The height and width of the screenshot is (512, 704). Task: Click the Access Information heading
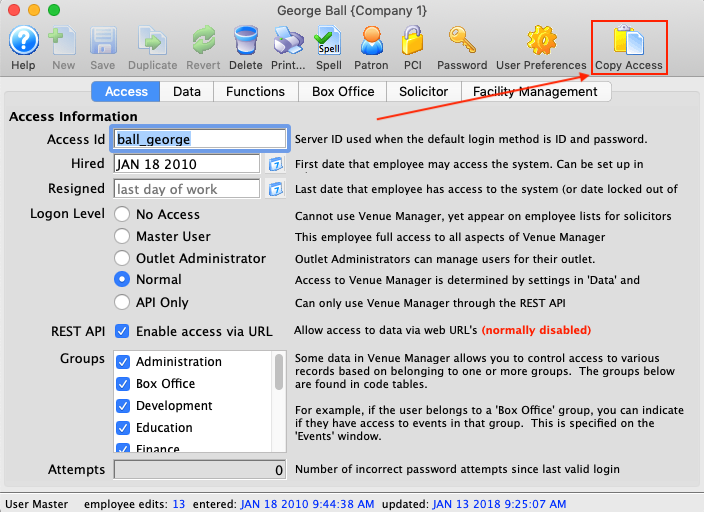click(x=73, y=116)
